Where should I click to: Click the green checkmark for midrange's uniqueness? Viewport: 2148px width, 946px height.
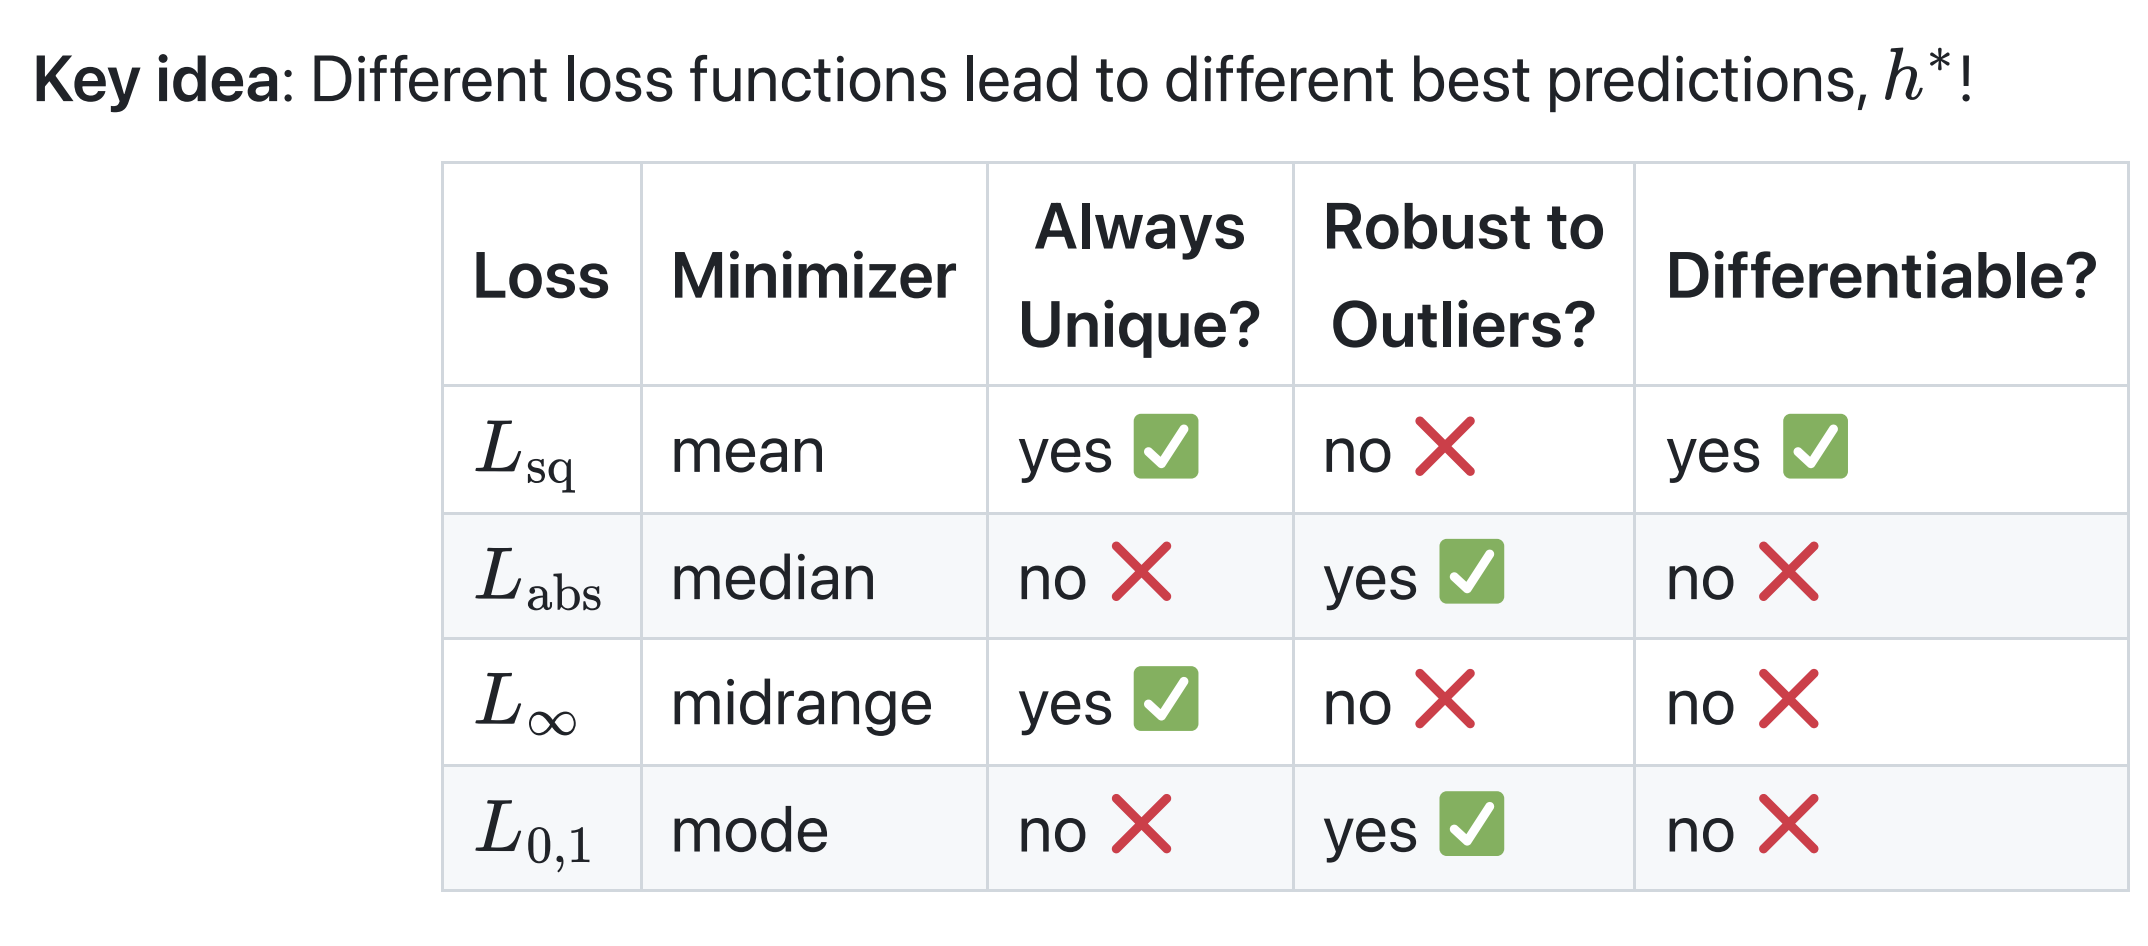(x=1165, y=699)
